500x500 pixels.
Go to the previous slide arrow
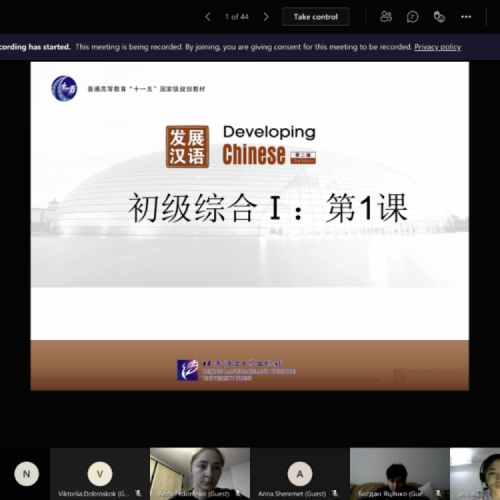[x=208, y=17]
